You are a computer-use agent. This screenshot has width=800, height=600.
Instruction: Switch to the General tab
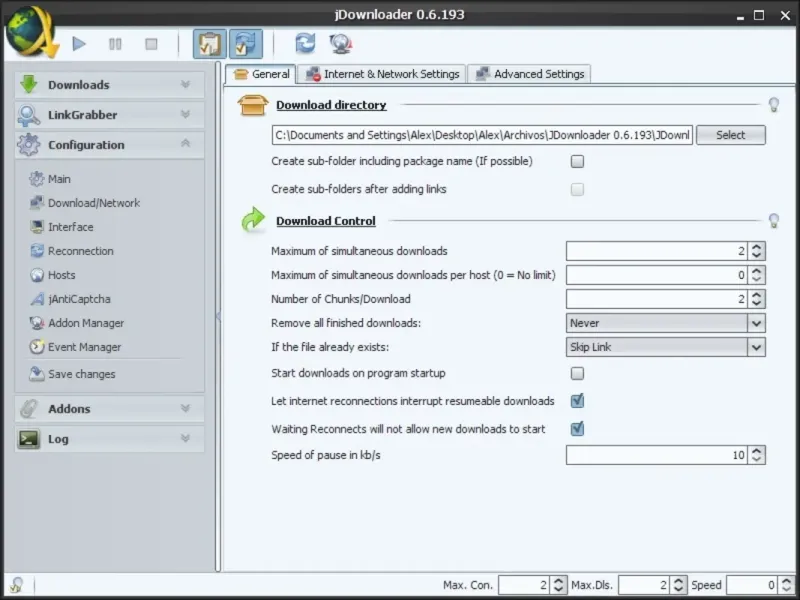click(x=261, y=74)
